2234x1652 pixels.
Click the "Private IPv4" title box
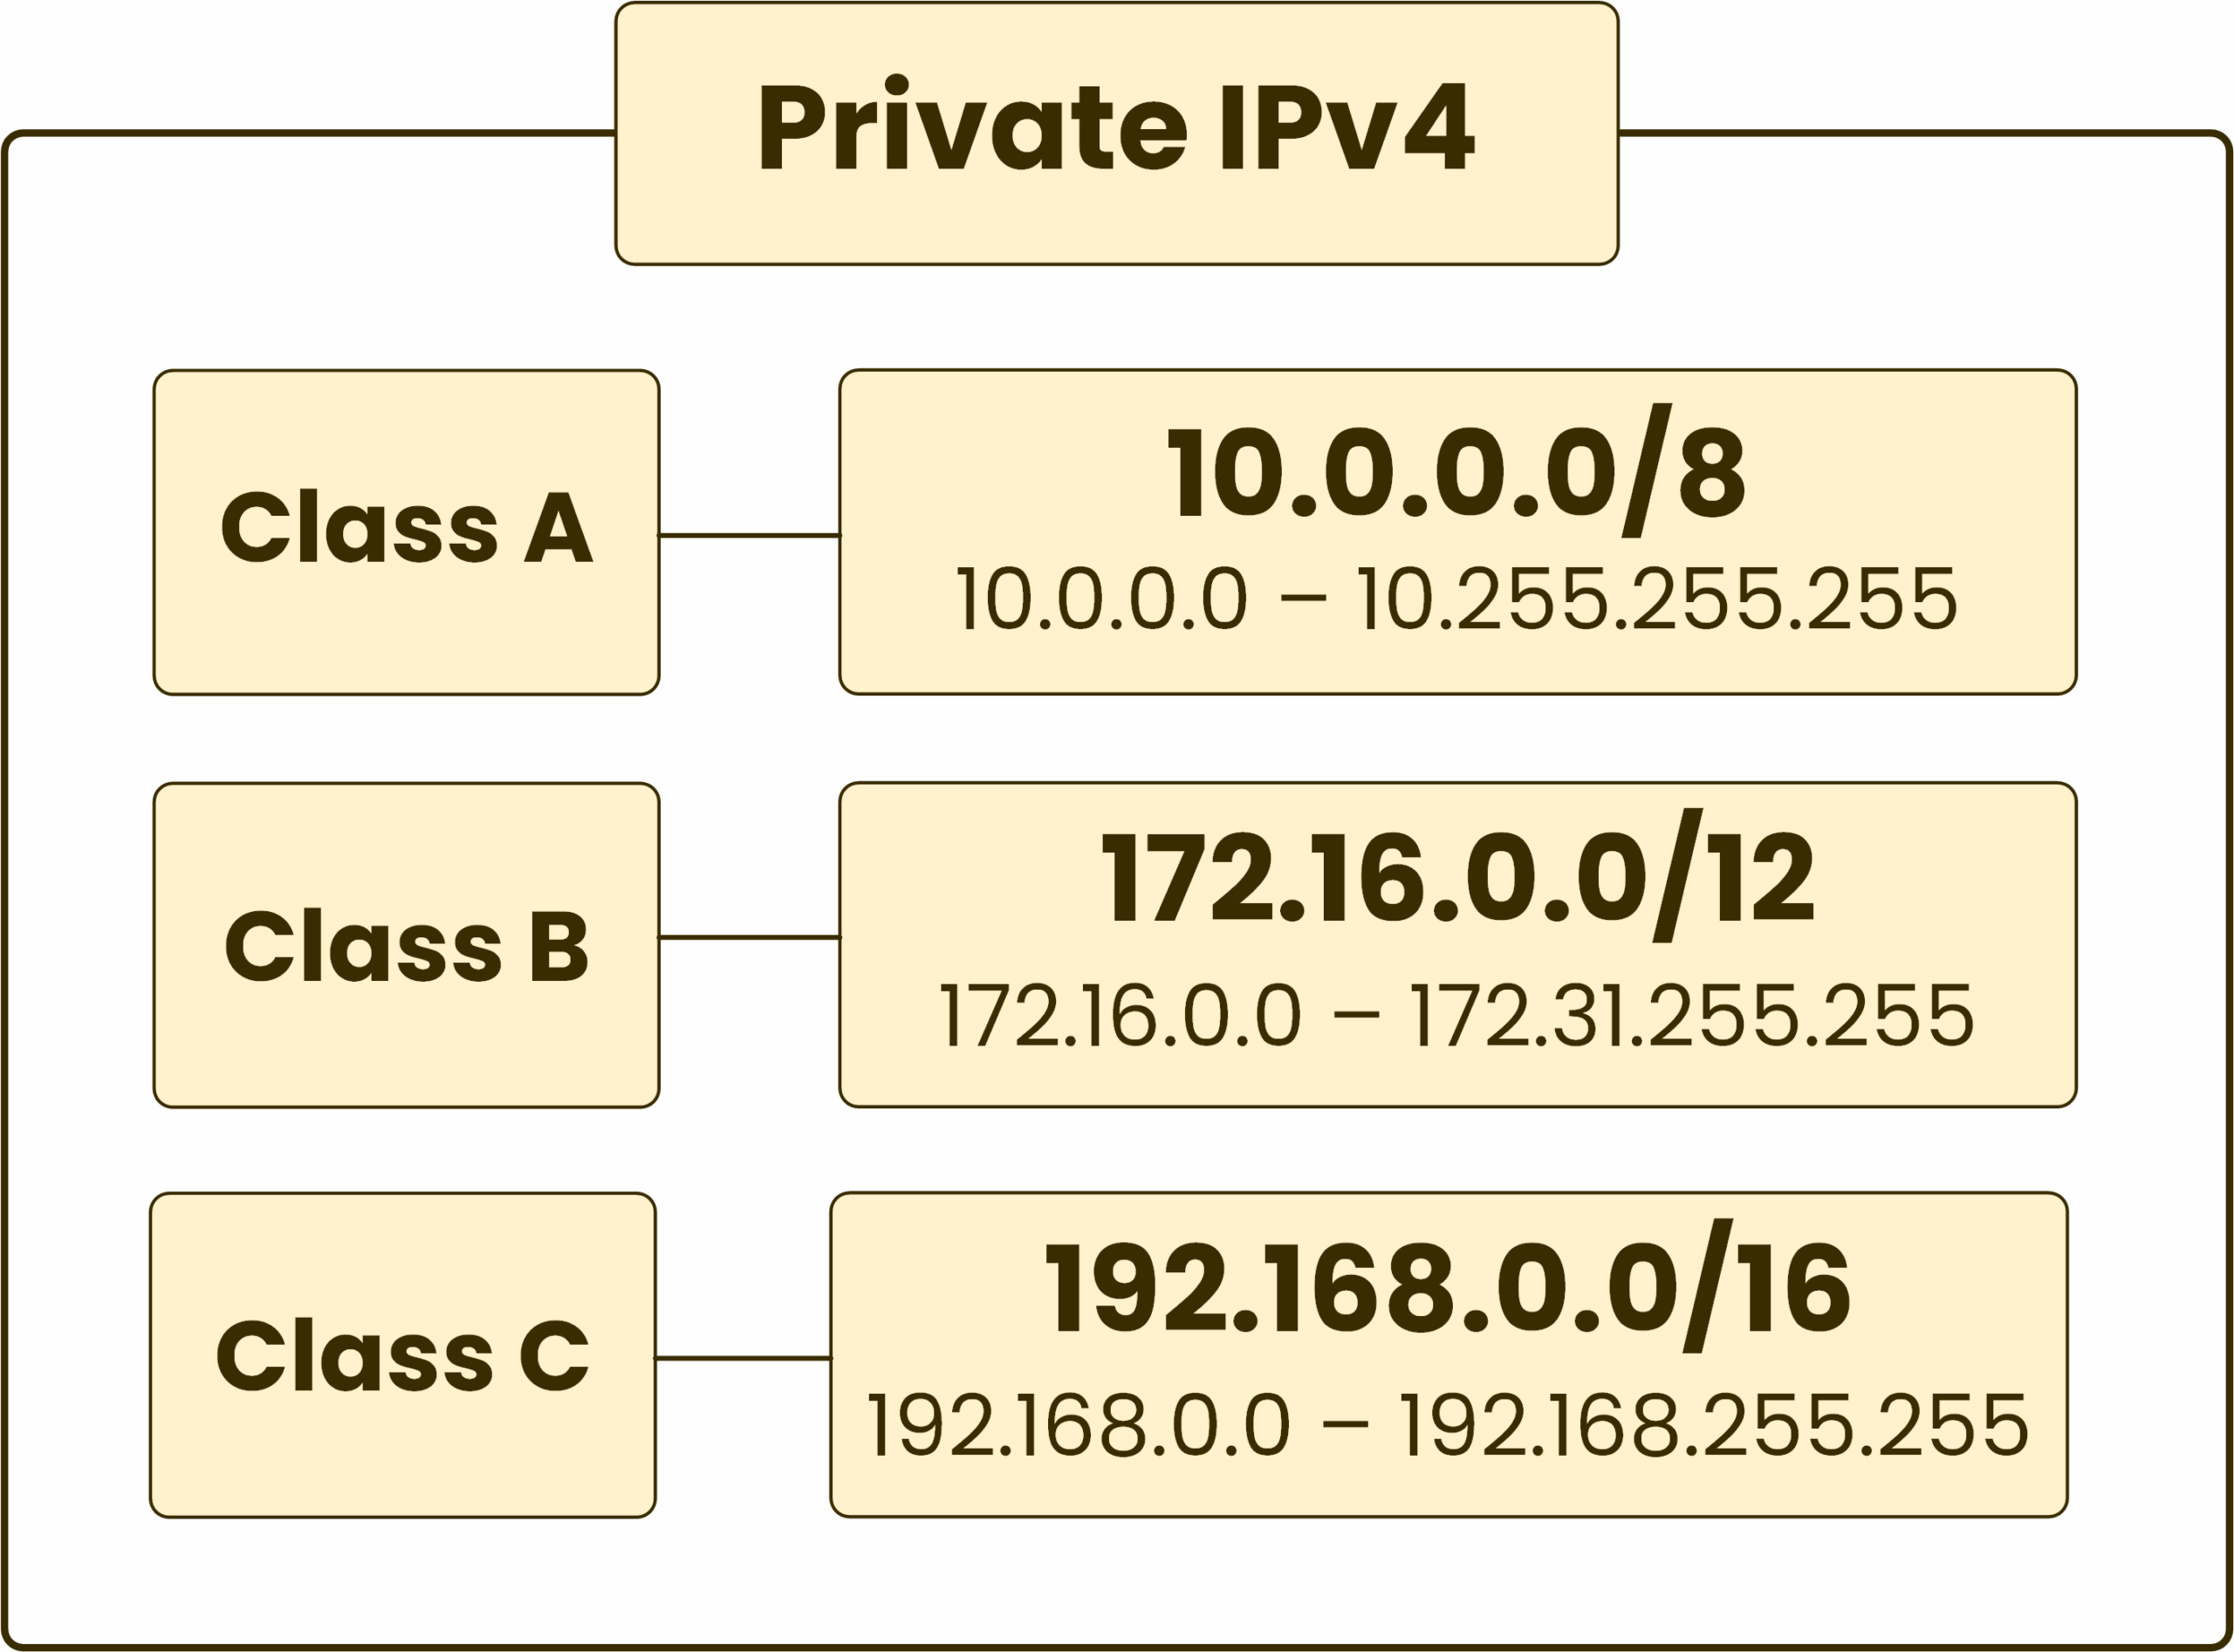click(1116, 133)
